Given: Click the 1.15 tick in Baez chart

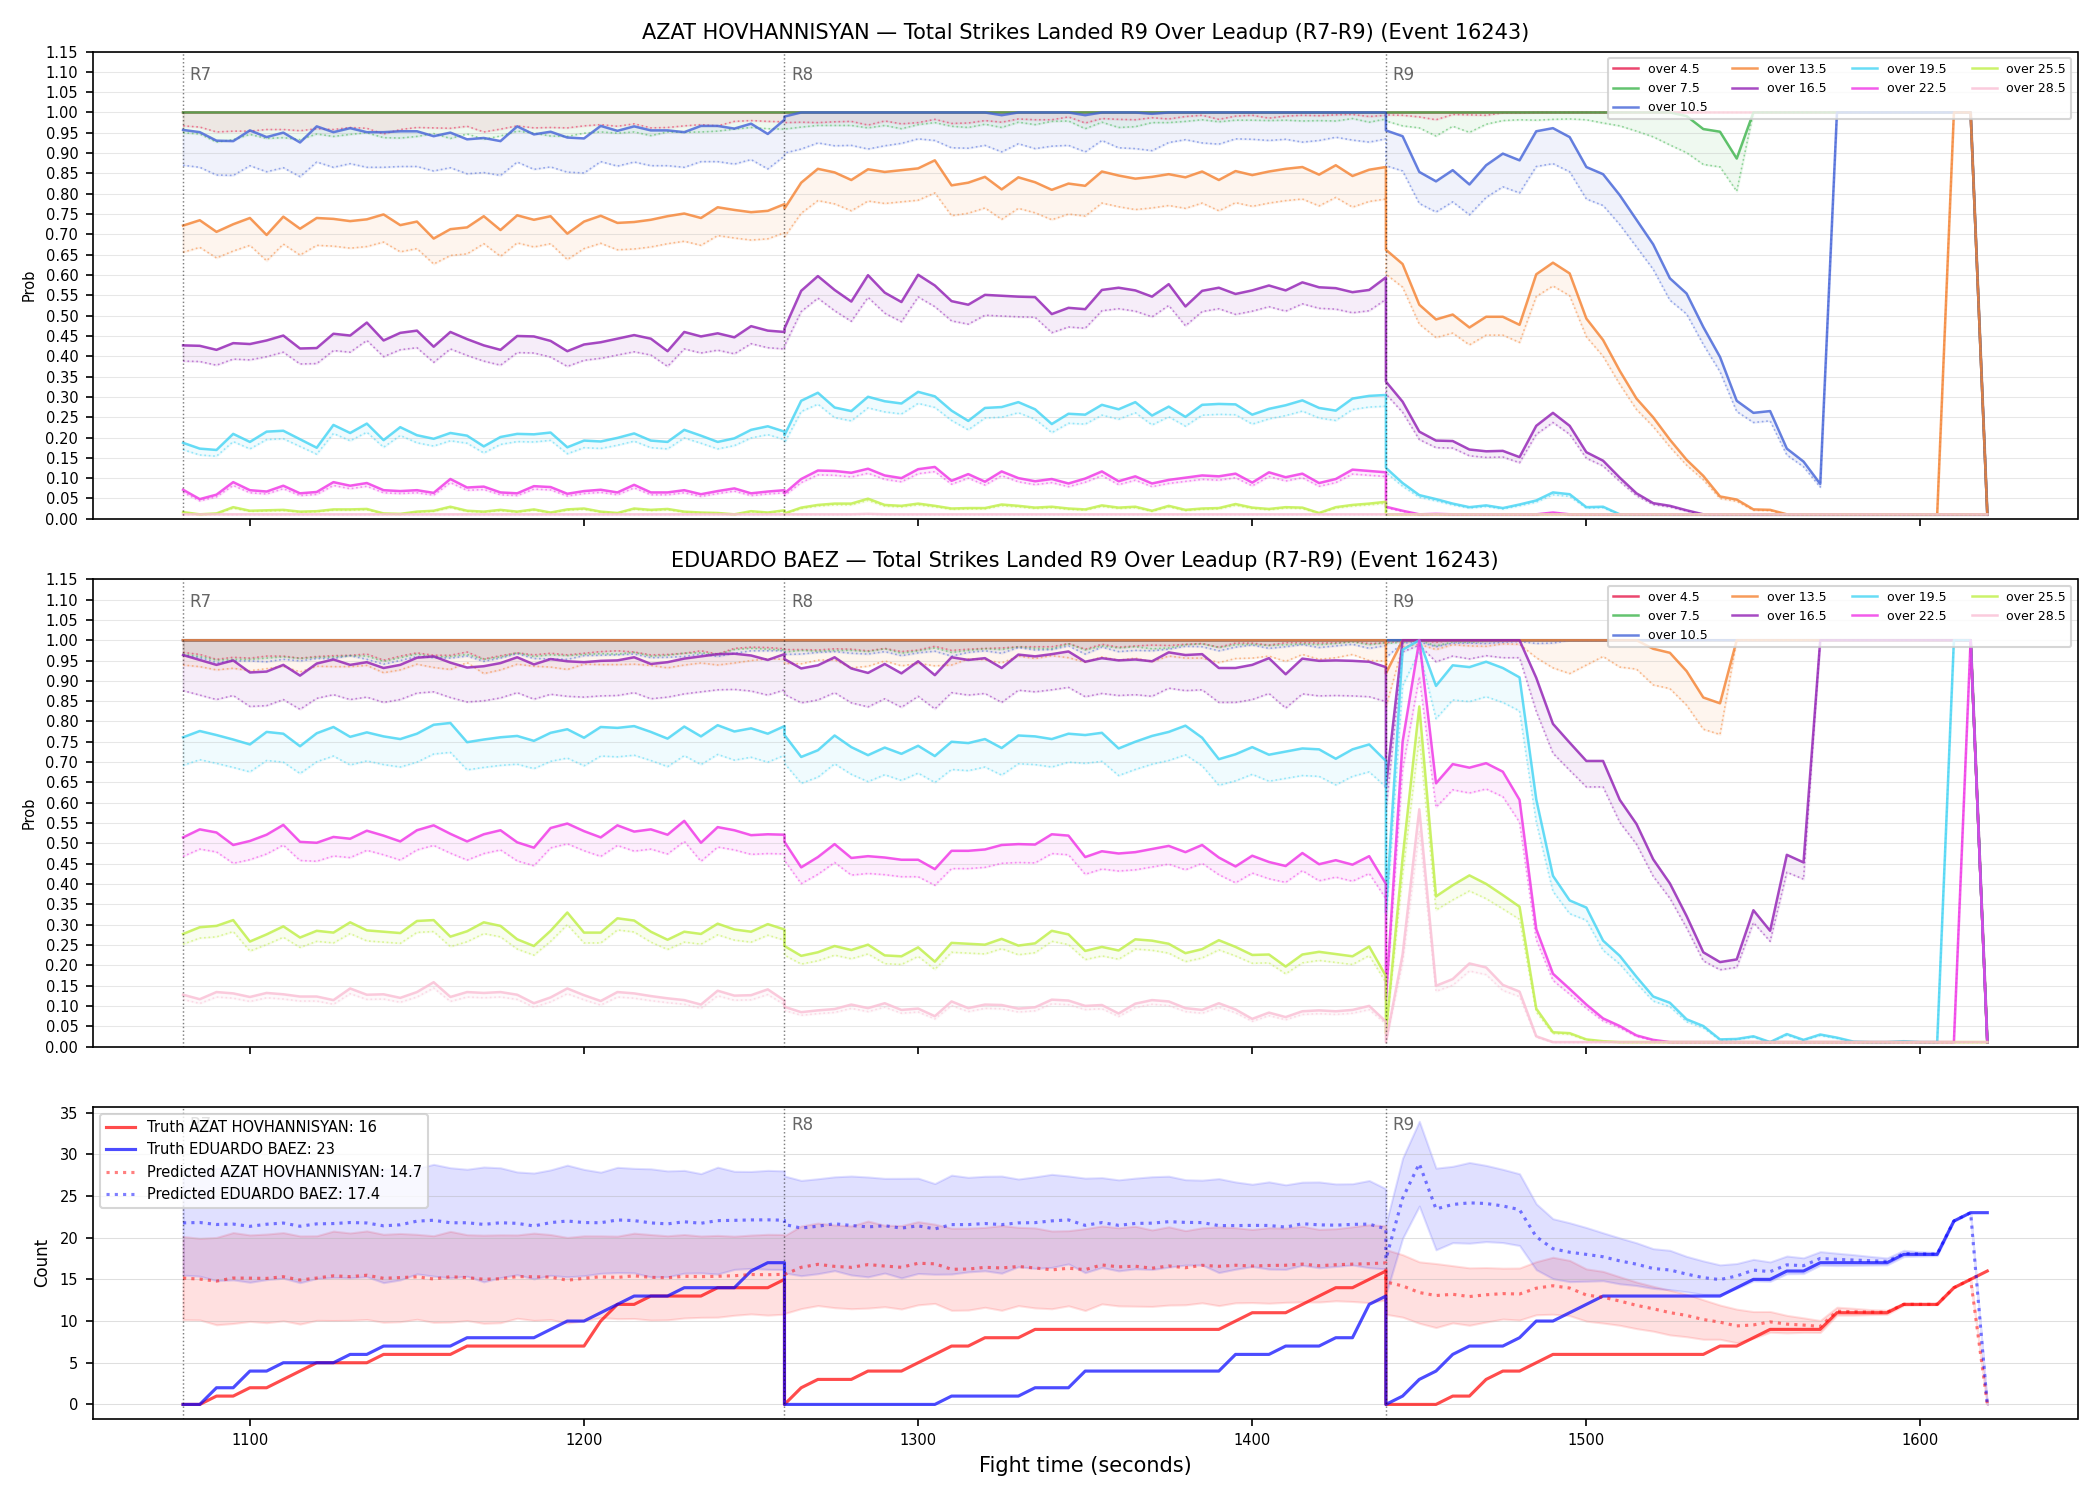Looking at the screenshot, I should click(x=62, y=580).
